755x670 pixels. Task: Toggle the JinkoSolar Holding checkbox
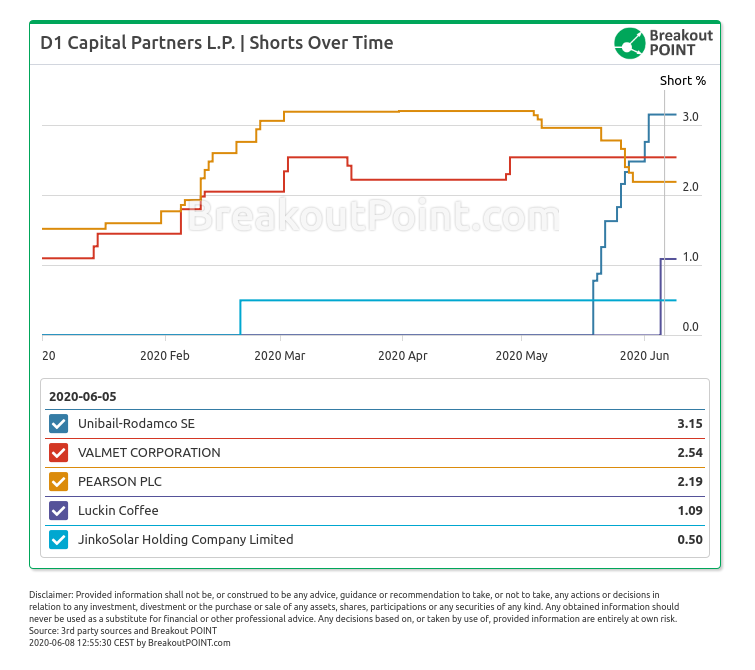[58, 540]
